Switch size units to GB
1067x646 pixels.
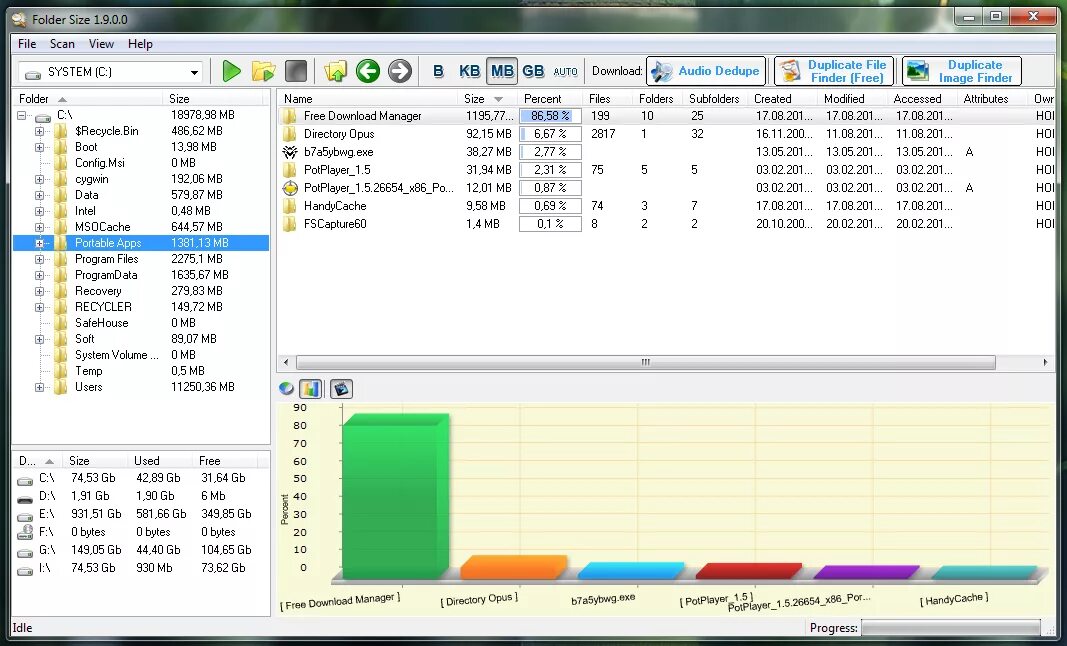534,71
